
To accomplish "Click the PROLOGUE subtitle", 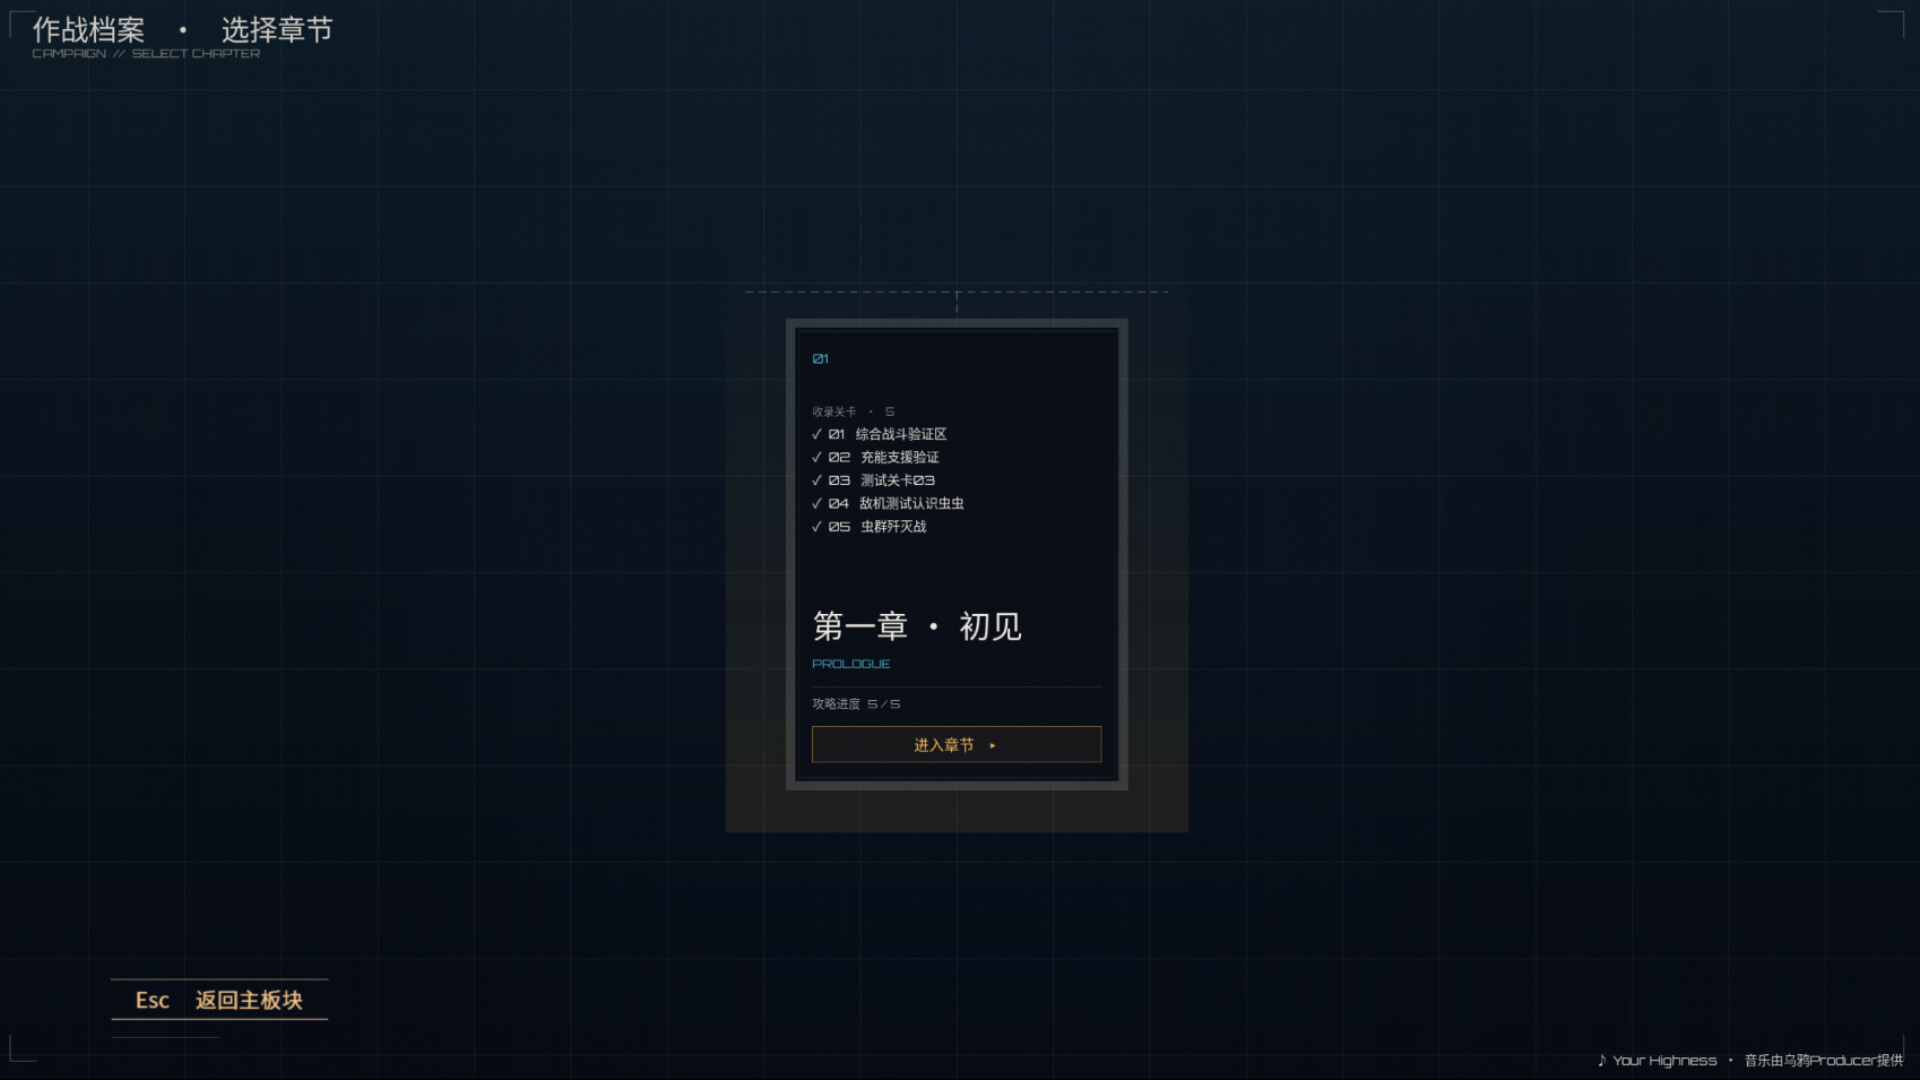I will coord(851,664).
